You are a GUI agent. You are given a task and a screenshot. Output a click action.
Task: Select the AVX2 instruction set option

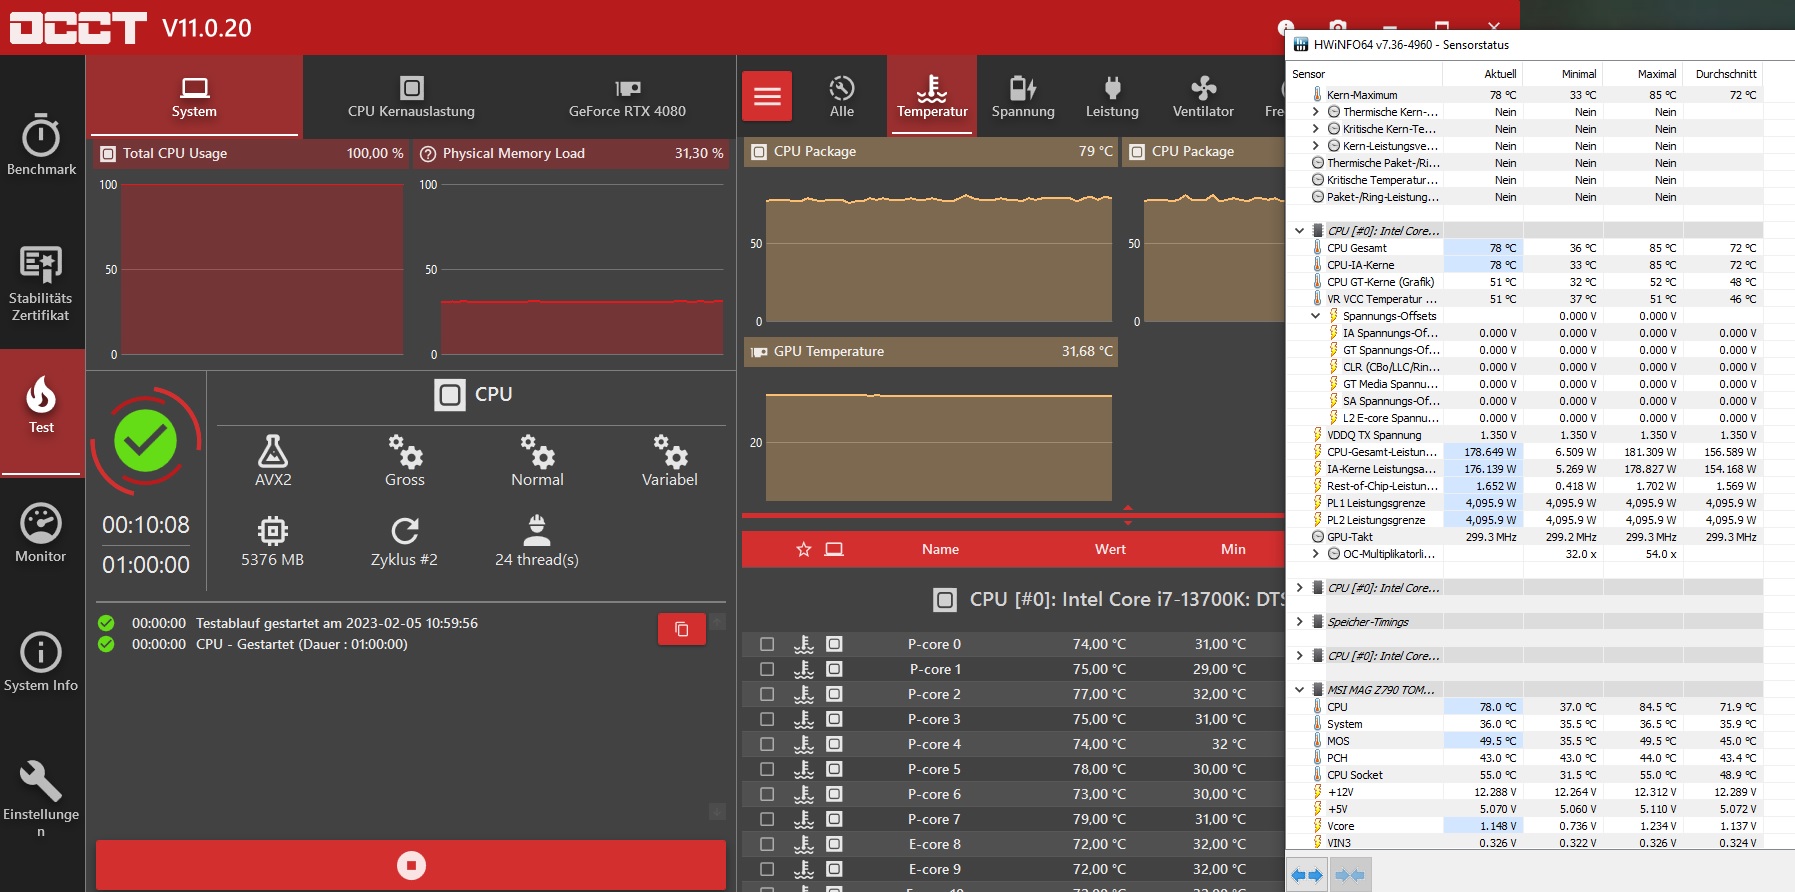(273, 461)
